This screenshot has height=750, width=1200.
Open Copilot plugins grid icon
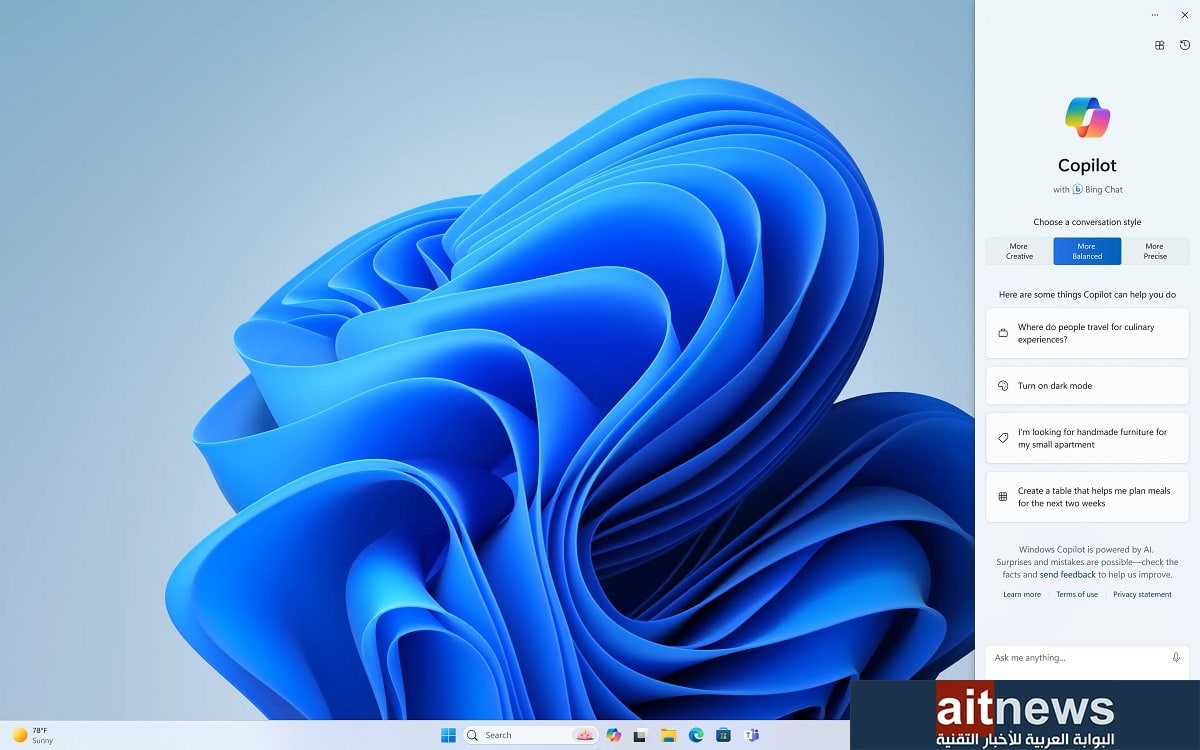1160,45
